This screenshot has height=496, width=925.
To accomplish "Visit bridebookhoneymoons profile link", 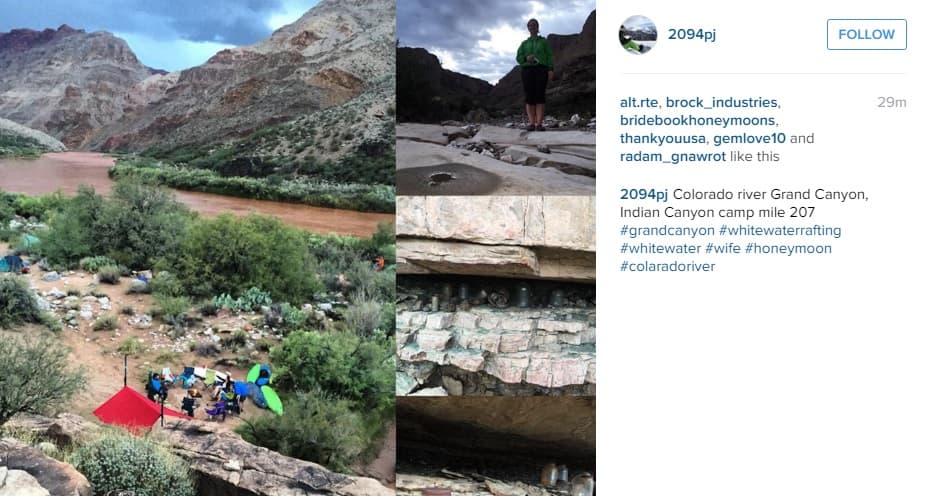I will click(698, 120).
